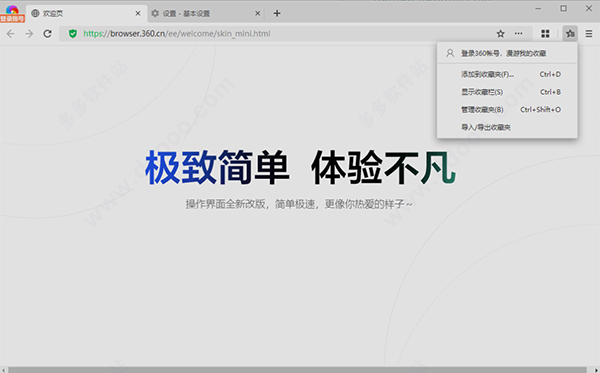Choose 导入/导出收藏夹 menu item
The height and width of the screenshot is (373, 600).
(x=507, y=127)
